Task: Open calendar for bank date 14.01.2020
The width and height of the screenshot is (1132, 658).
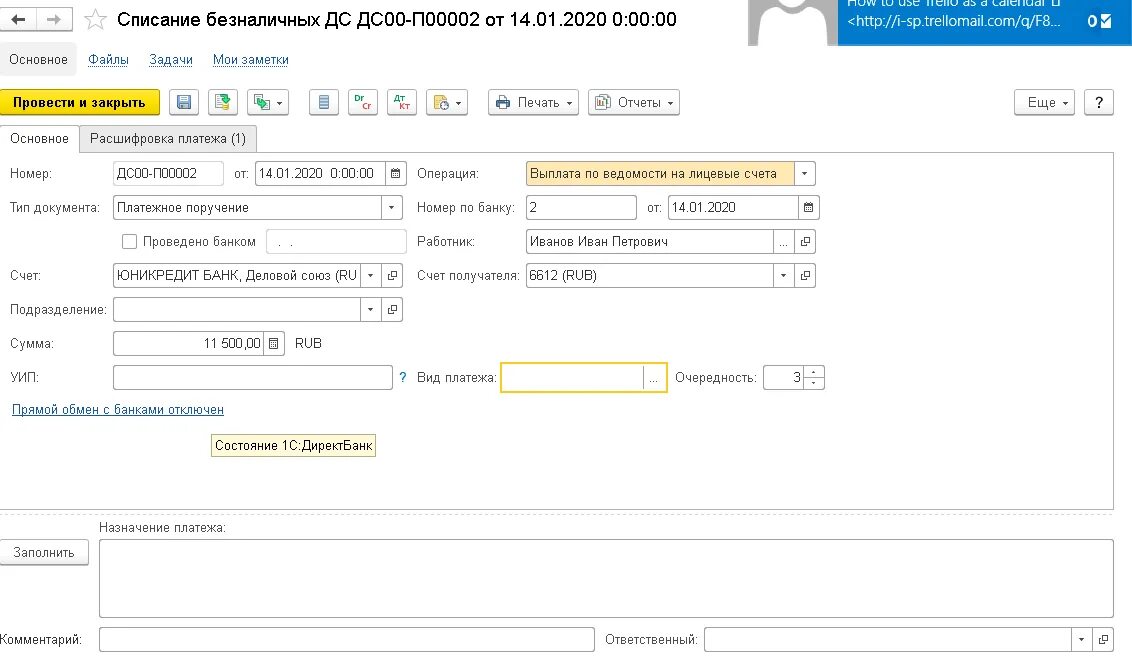Action: coord(809,207)
